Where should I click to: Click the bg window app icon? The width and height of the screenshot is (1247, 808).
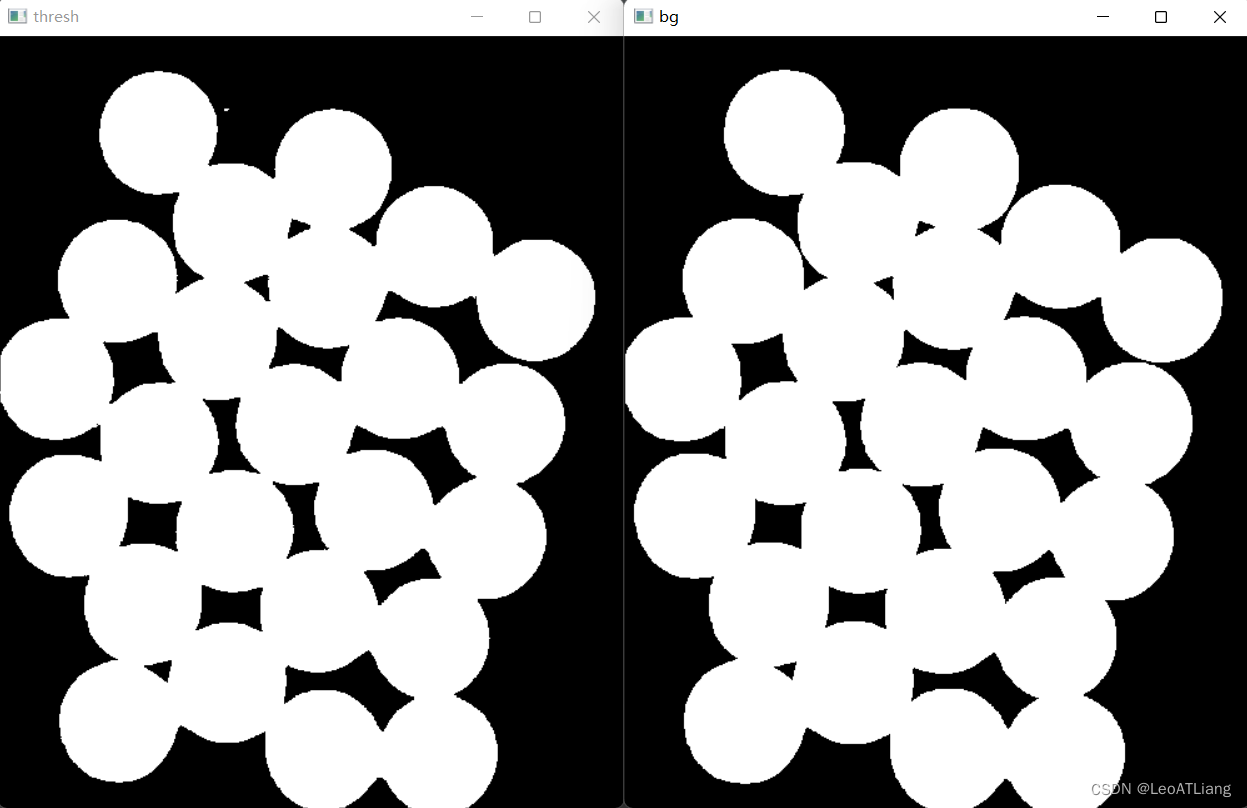tap(643, 16)
